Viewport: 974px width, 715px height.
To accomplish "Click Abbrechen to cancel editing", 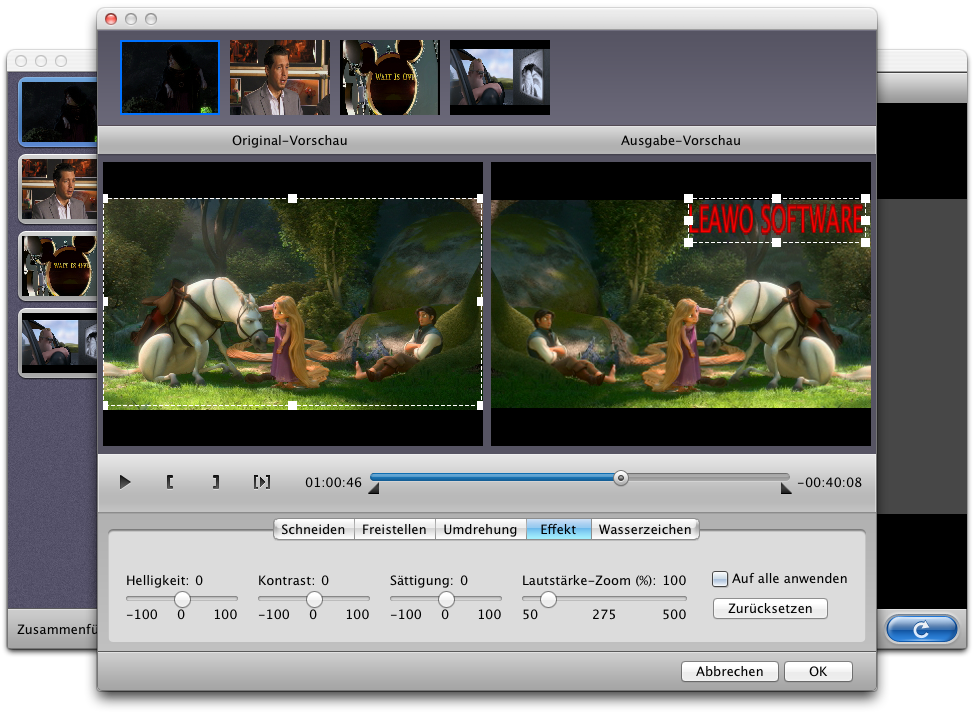I will [729, 671].
